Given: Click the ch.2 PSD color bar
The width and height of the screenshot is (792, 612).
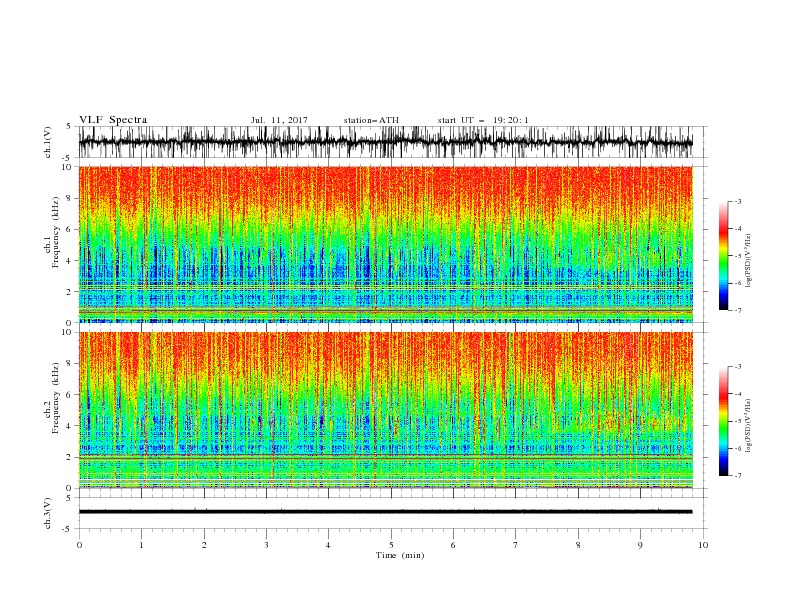Looking at the screenshot, I should coord(724,421).
